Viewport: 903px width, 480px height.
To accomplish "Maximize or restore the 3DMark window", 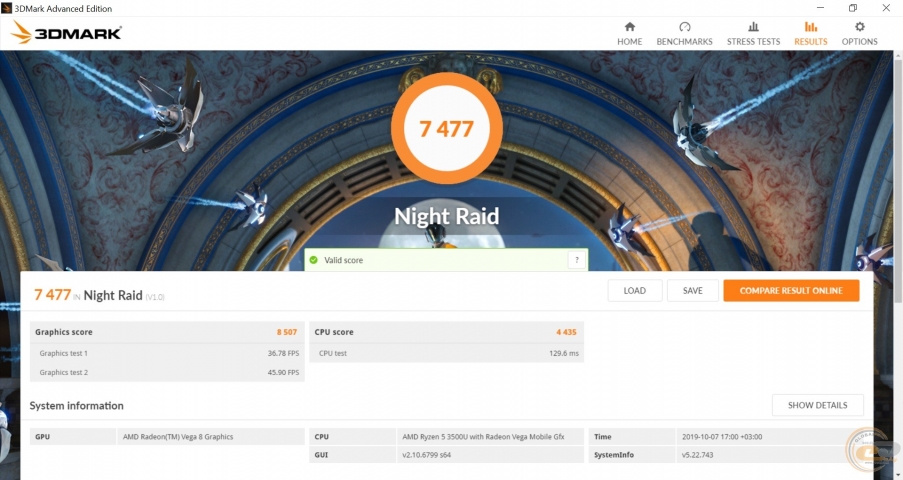I will 853,7.
